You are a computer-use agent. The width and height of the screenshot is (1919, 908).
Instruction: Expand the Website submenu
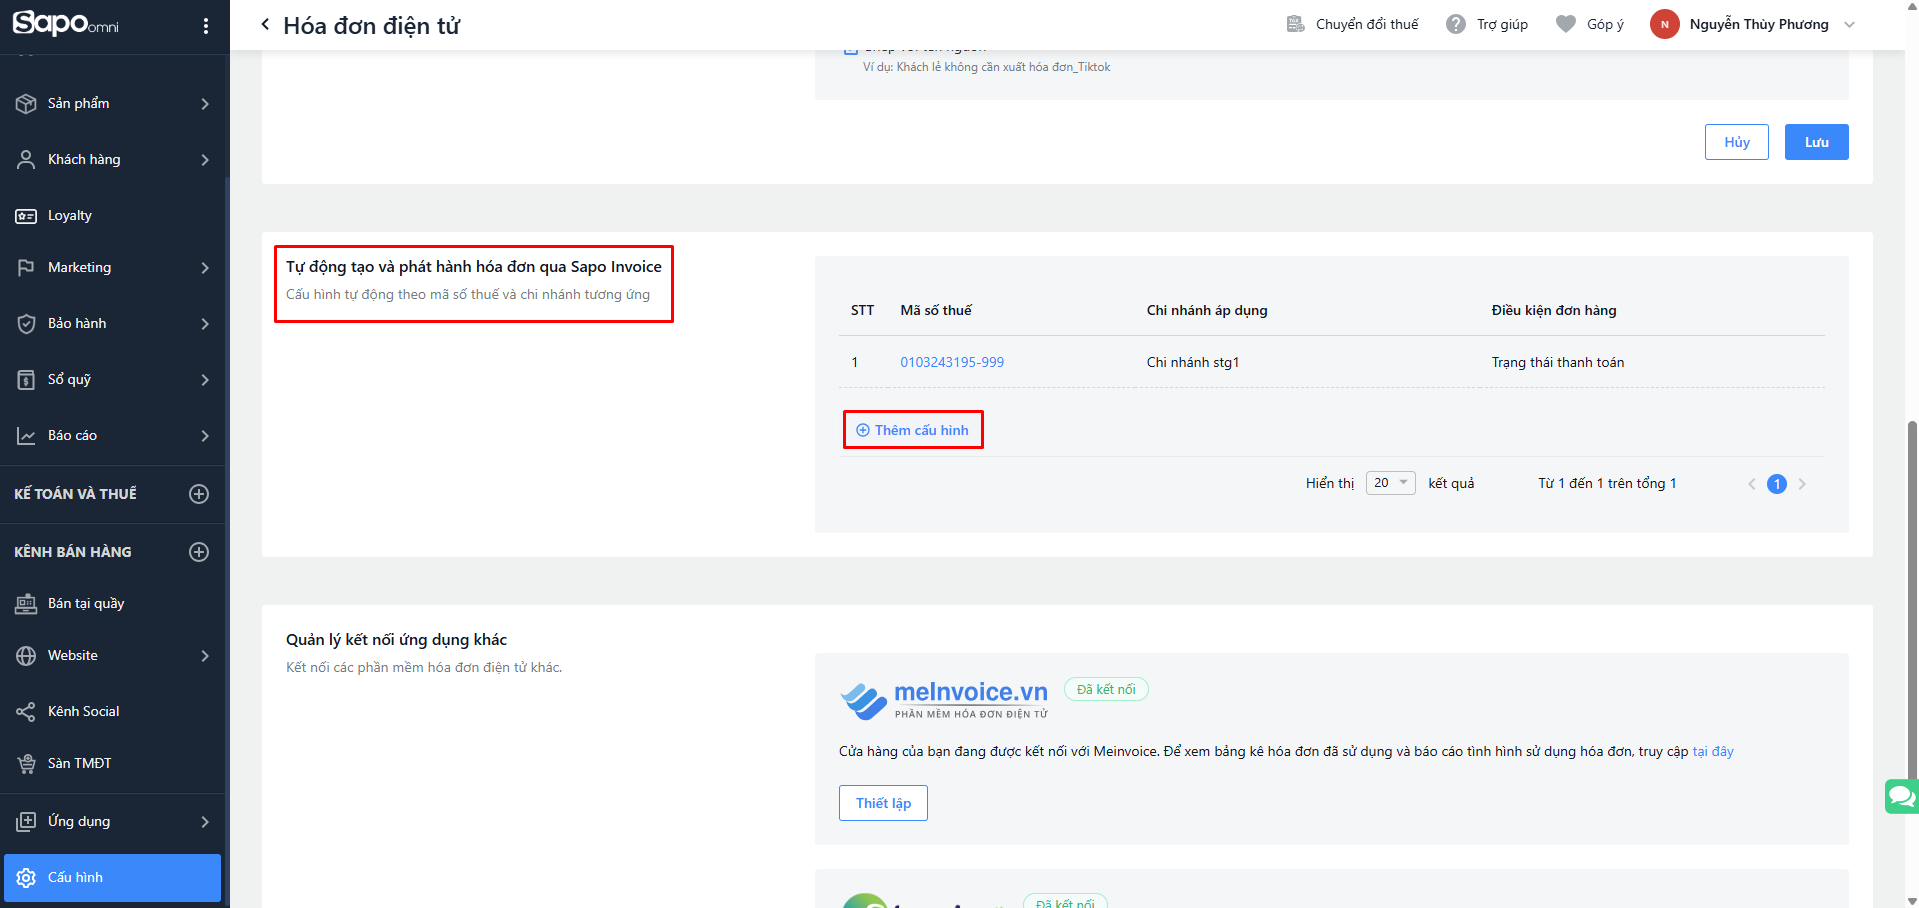[205, 656]
